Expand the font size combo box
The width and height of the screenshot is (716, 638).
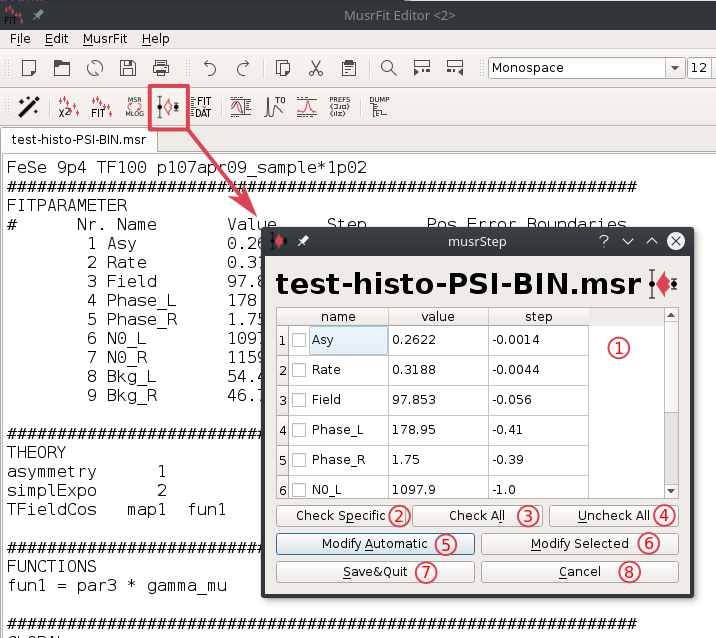[x=700, y=68]
